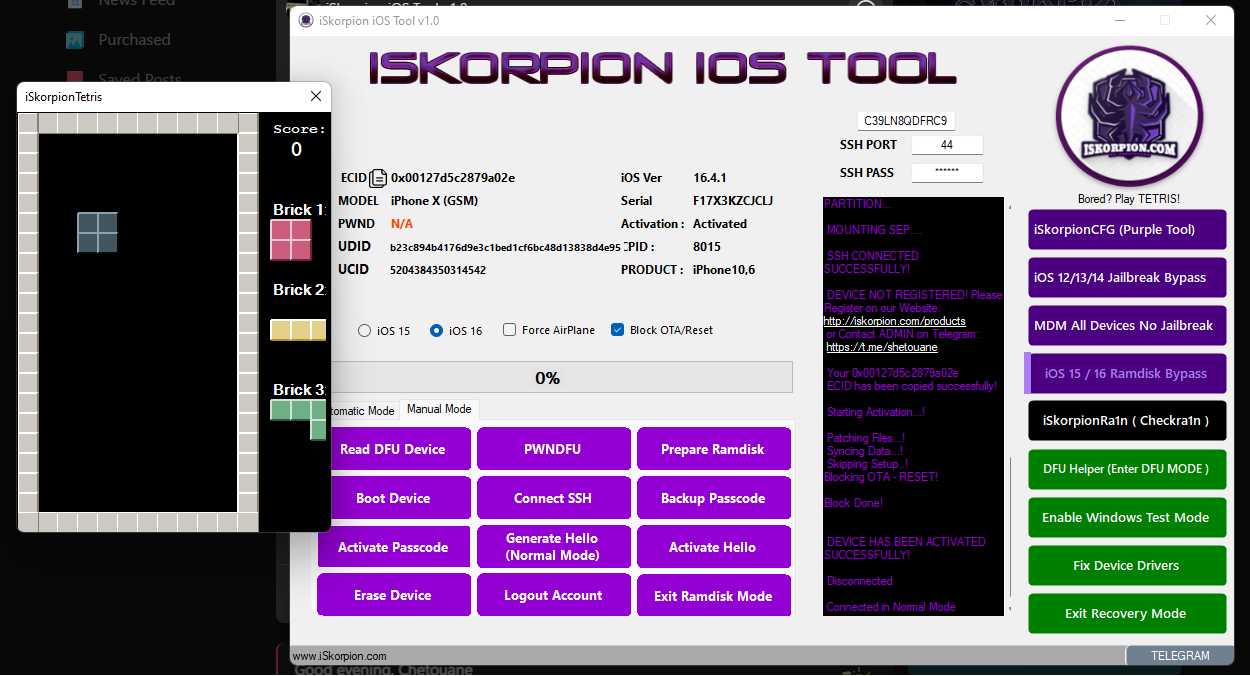
Task: Click Purchased in the background window
Action: pos(134,40)
